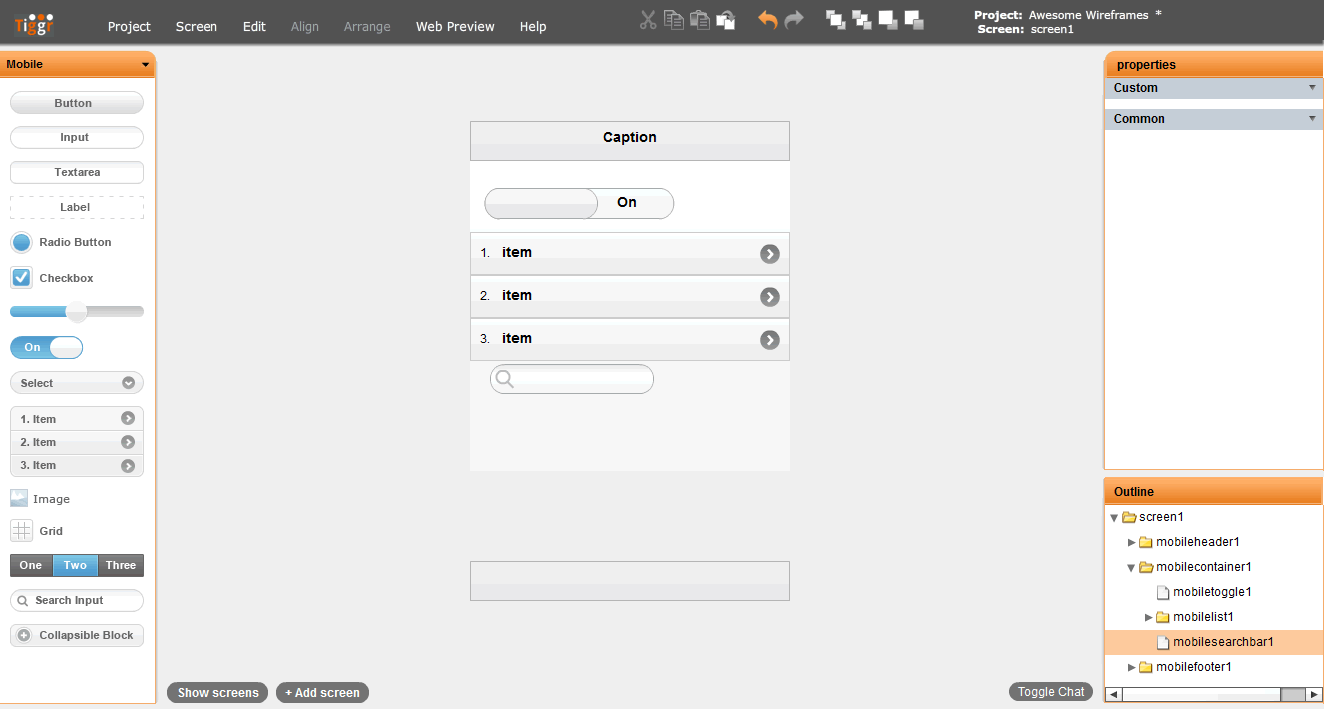This screenshot has width=1324, height=709.
Task: Click the mobilelist1 folder icon in Outline
Action: click(x=1163, y=617)
